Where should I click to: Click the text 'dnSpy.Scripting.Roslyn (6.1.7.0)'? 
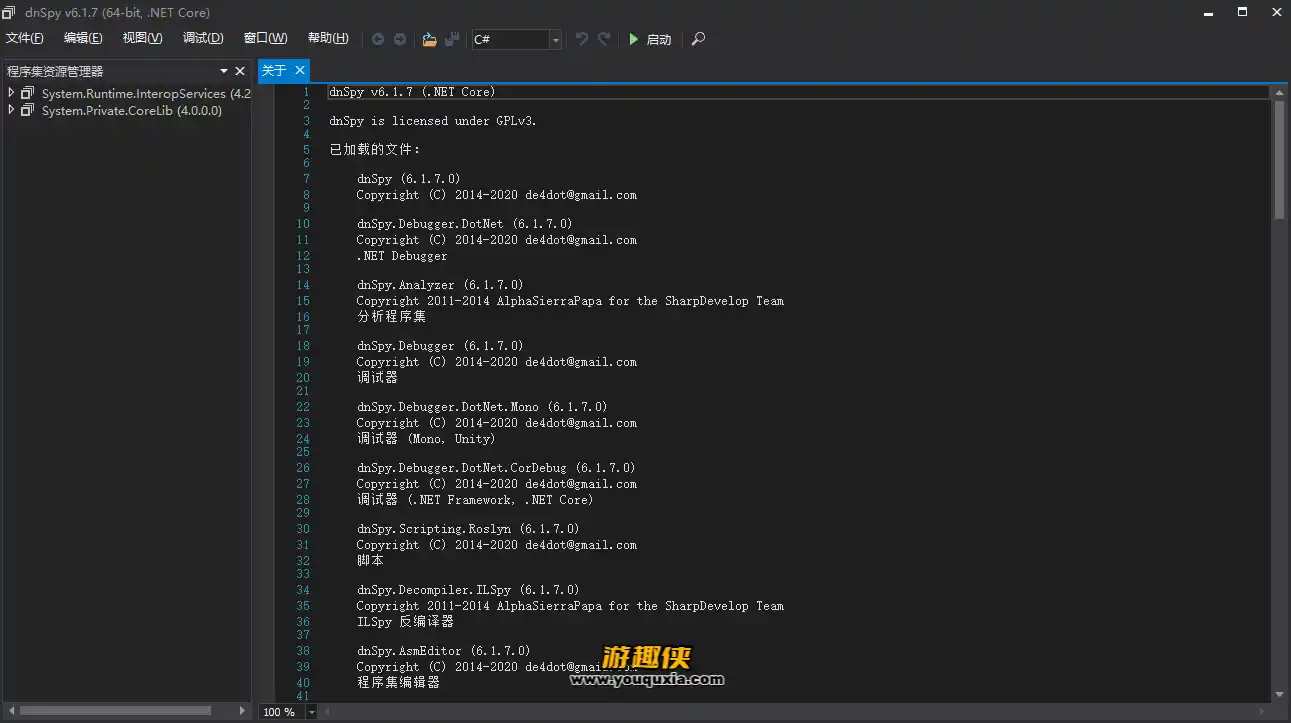coord(468,529)
